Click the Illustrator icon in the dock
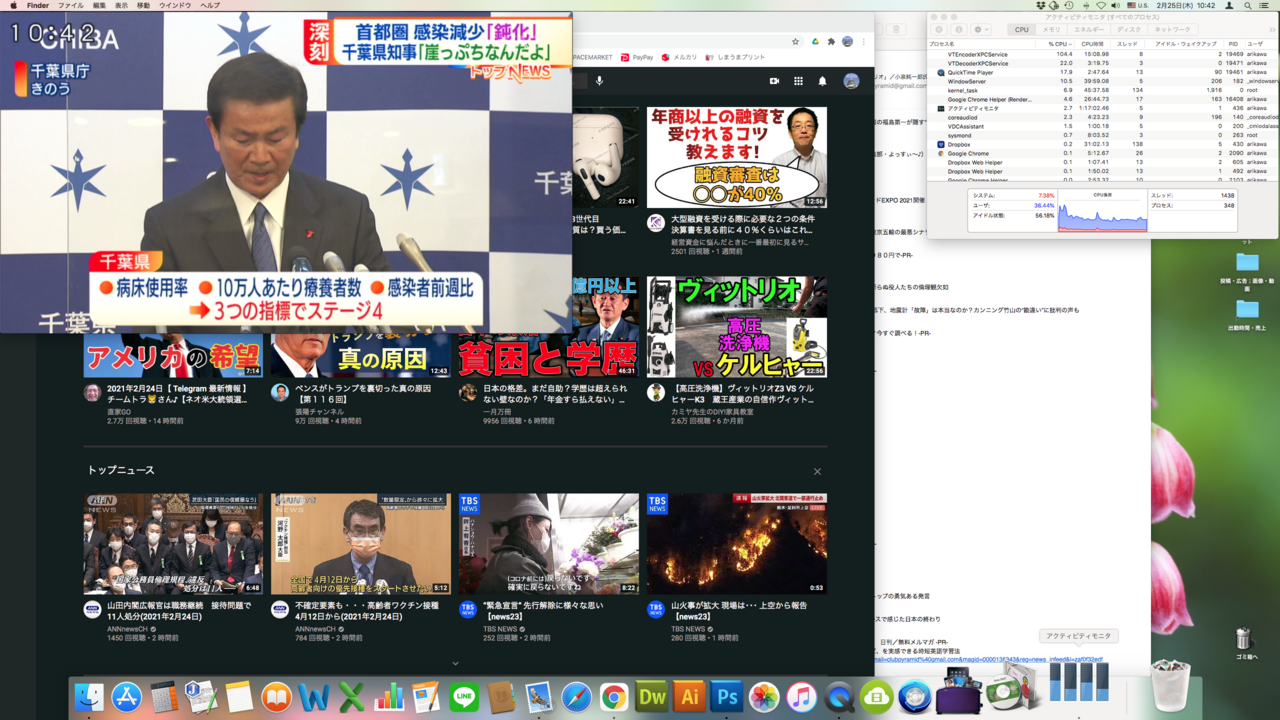 click(x=689, y=697)
